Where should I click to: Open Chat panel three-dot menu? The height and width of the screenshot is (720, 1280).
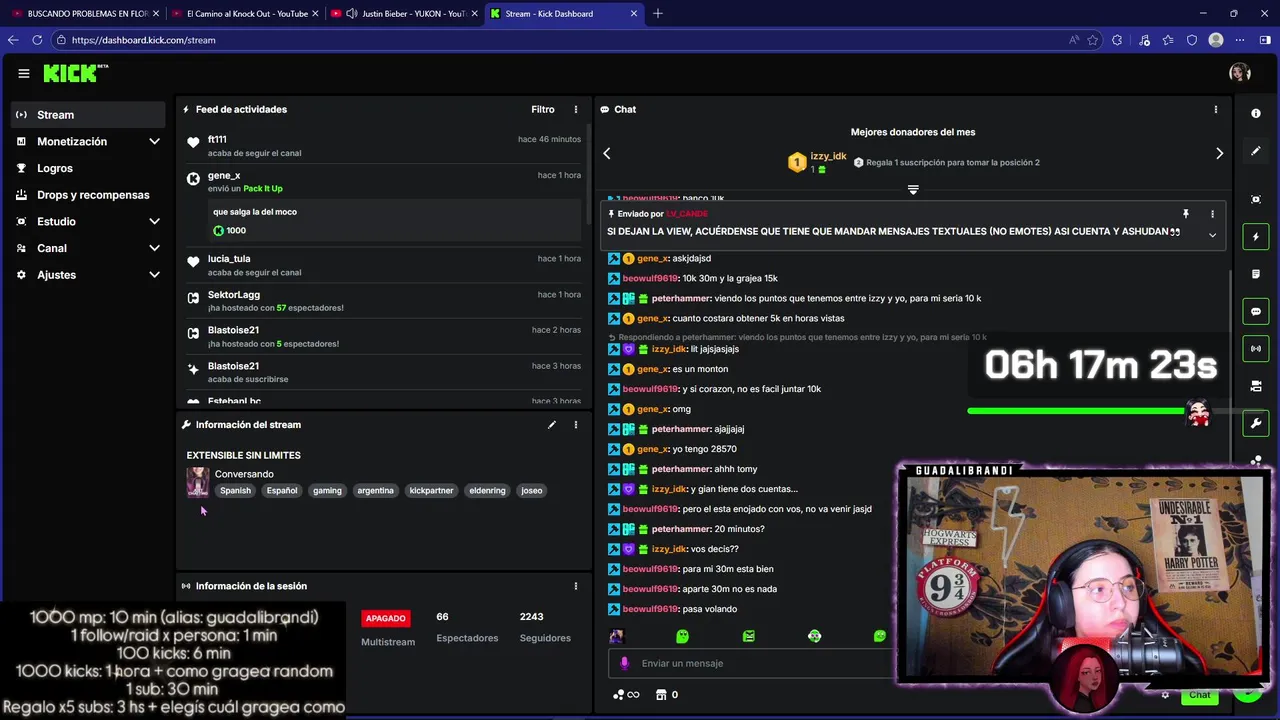[x=1216, y=109]
